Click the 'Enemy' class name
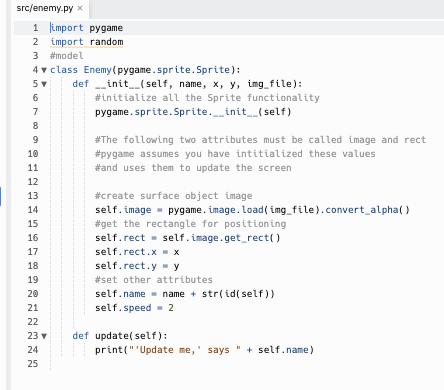This screenshot has width=444, height=390. [97, 70]
